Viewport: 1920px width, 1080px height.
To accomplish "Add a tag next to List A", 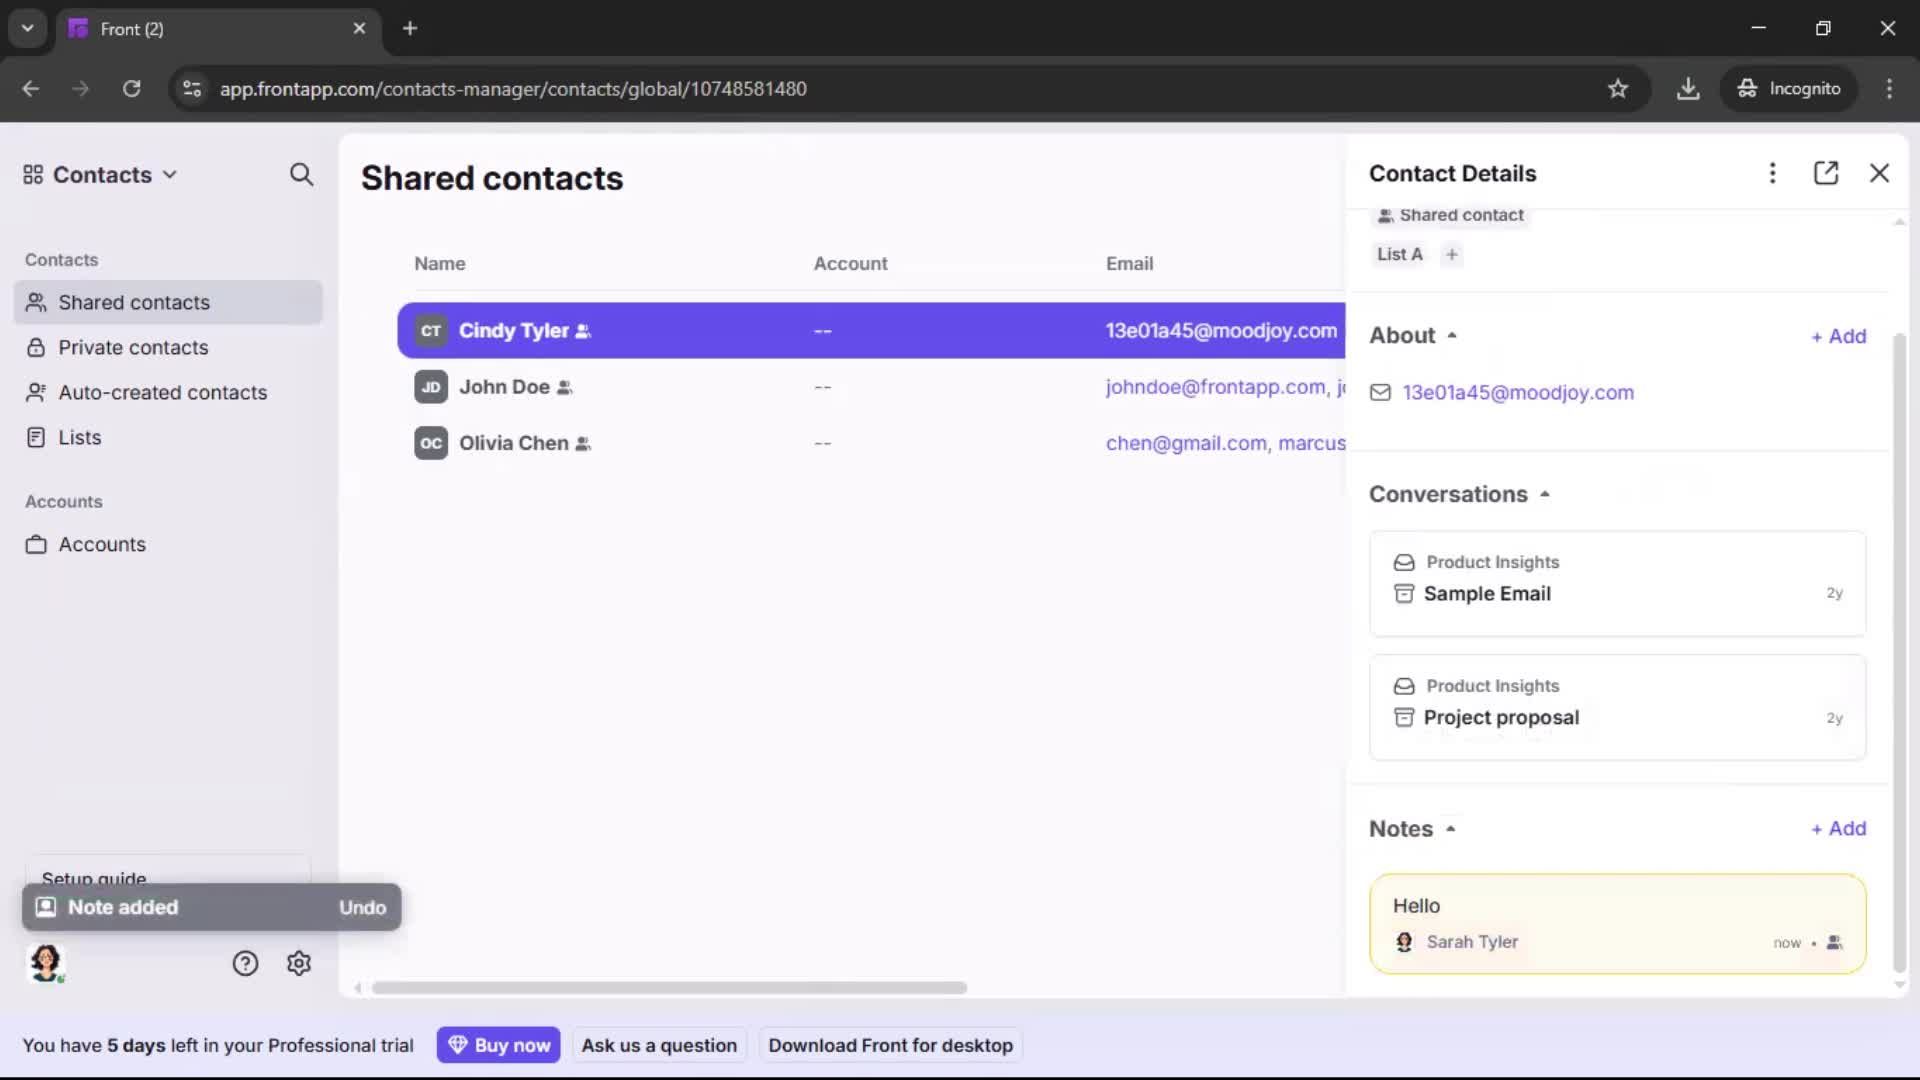I will (x=1451, y=254).
